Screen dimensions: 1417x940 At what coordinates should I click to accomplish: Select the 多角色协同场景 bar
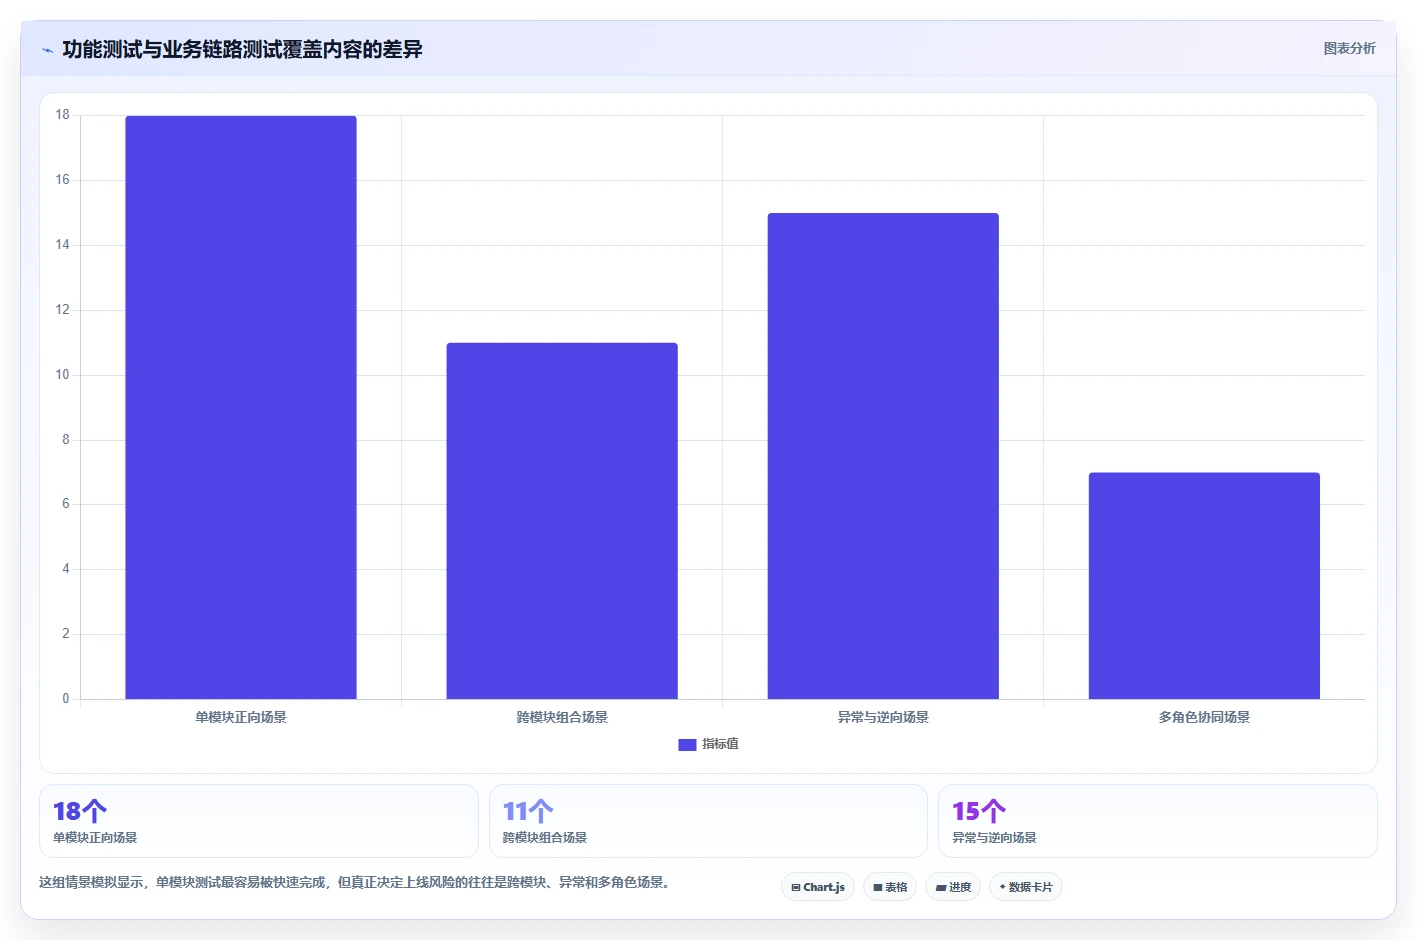coord(1204,586)
